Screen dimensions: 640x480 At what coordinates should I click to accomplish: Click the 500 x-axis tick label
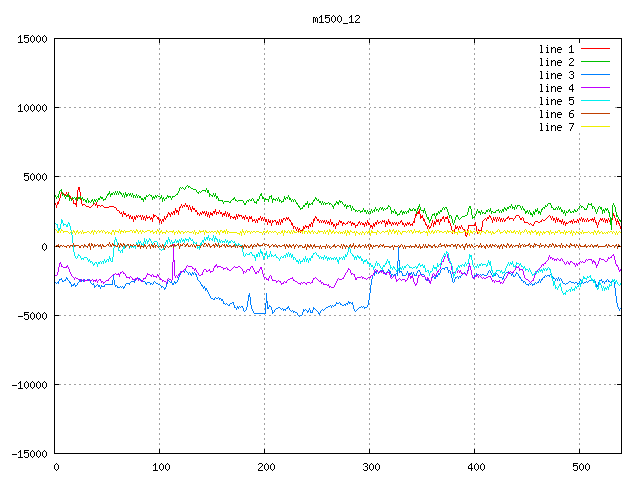click(580, 467)
